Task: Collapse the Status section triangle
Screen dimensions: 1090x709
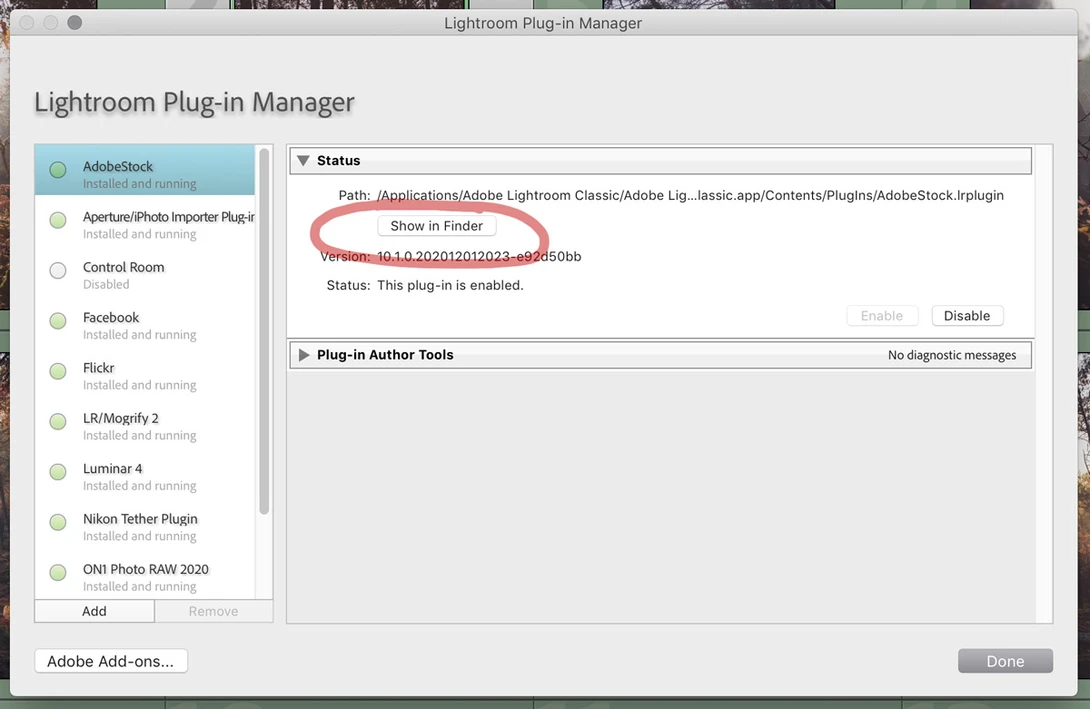Action: coord(303,161)
